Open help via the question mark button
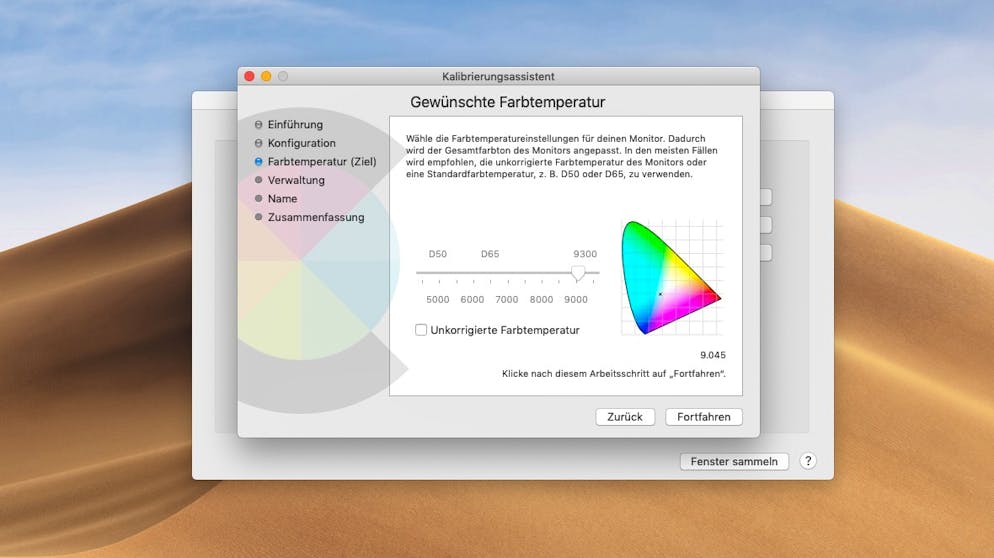 (x=808, y=461)
